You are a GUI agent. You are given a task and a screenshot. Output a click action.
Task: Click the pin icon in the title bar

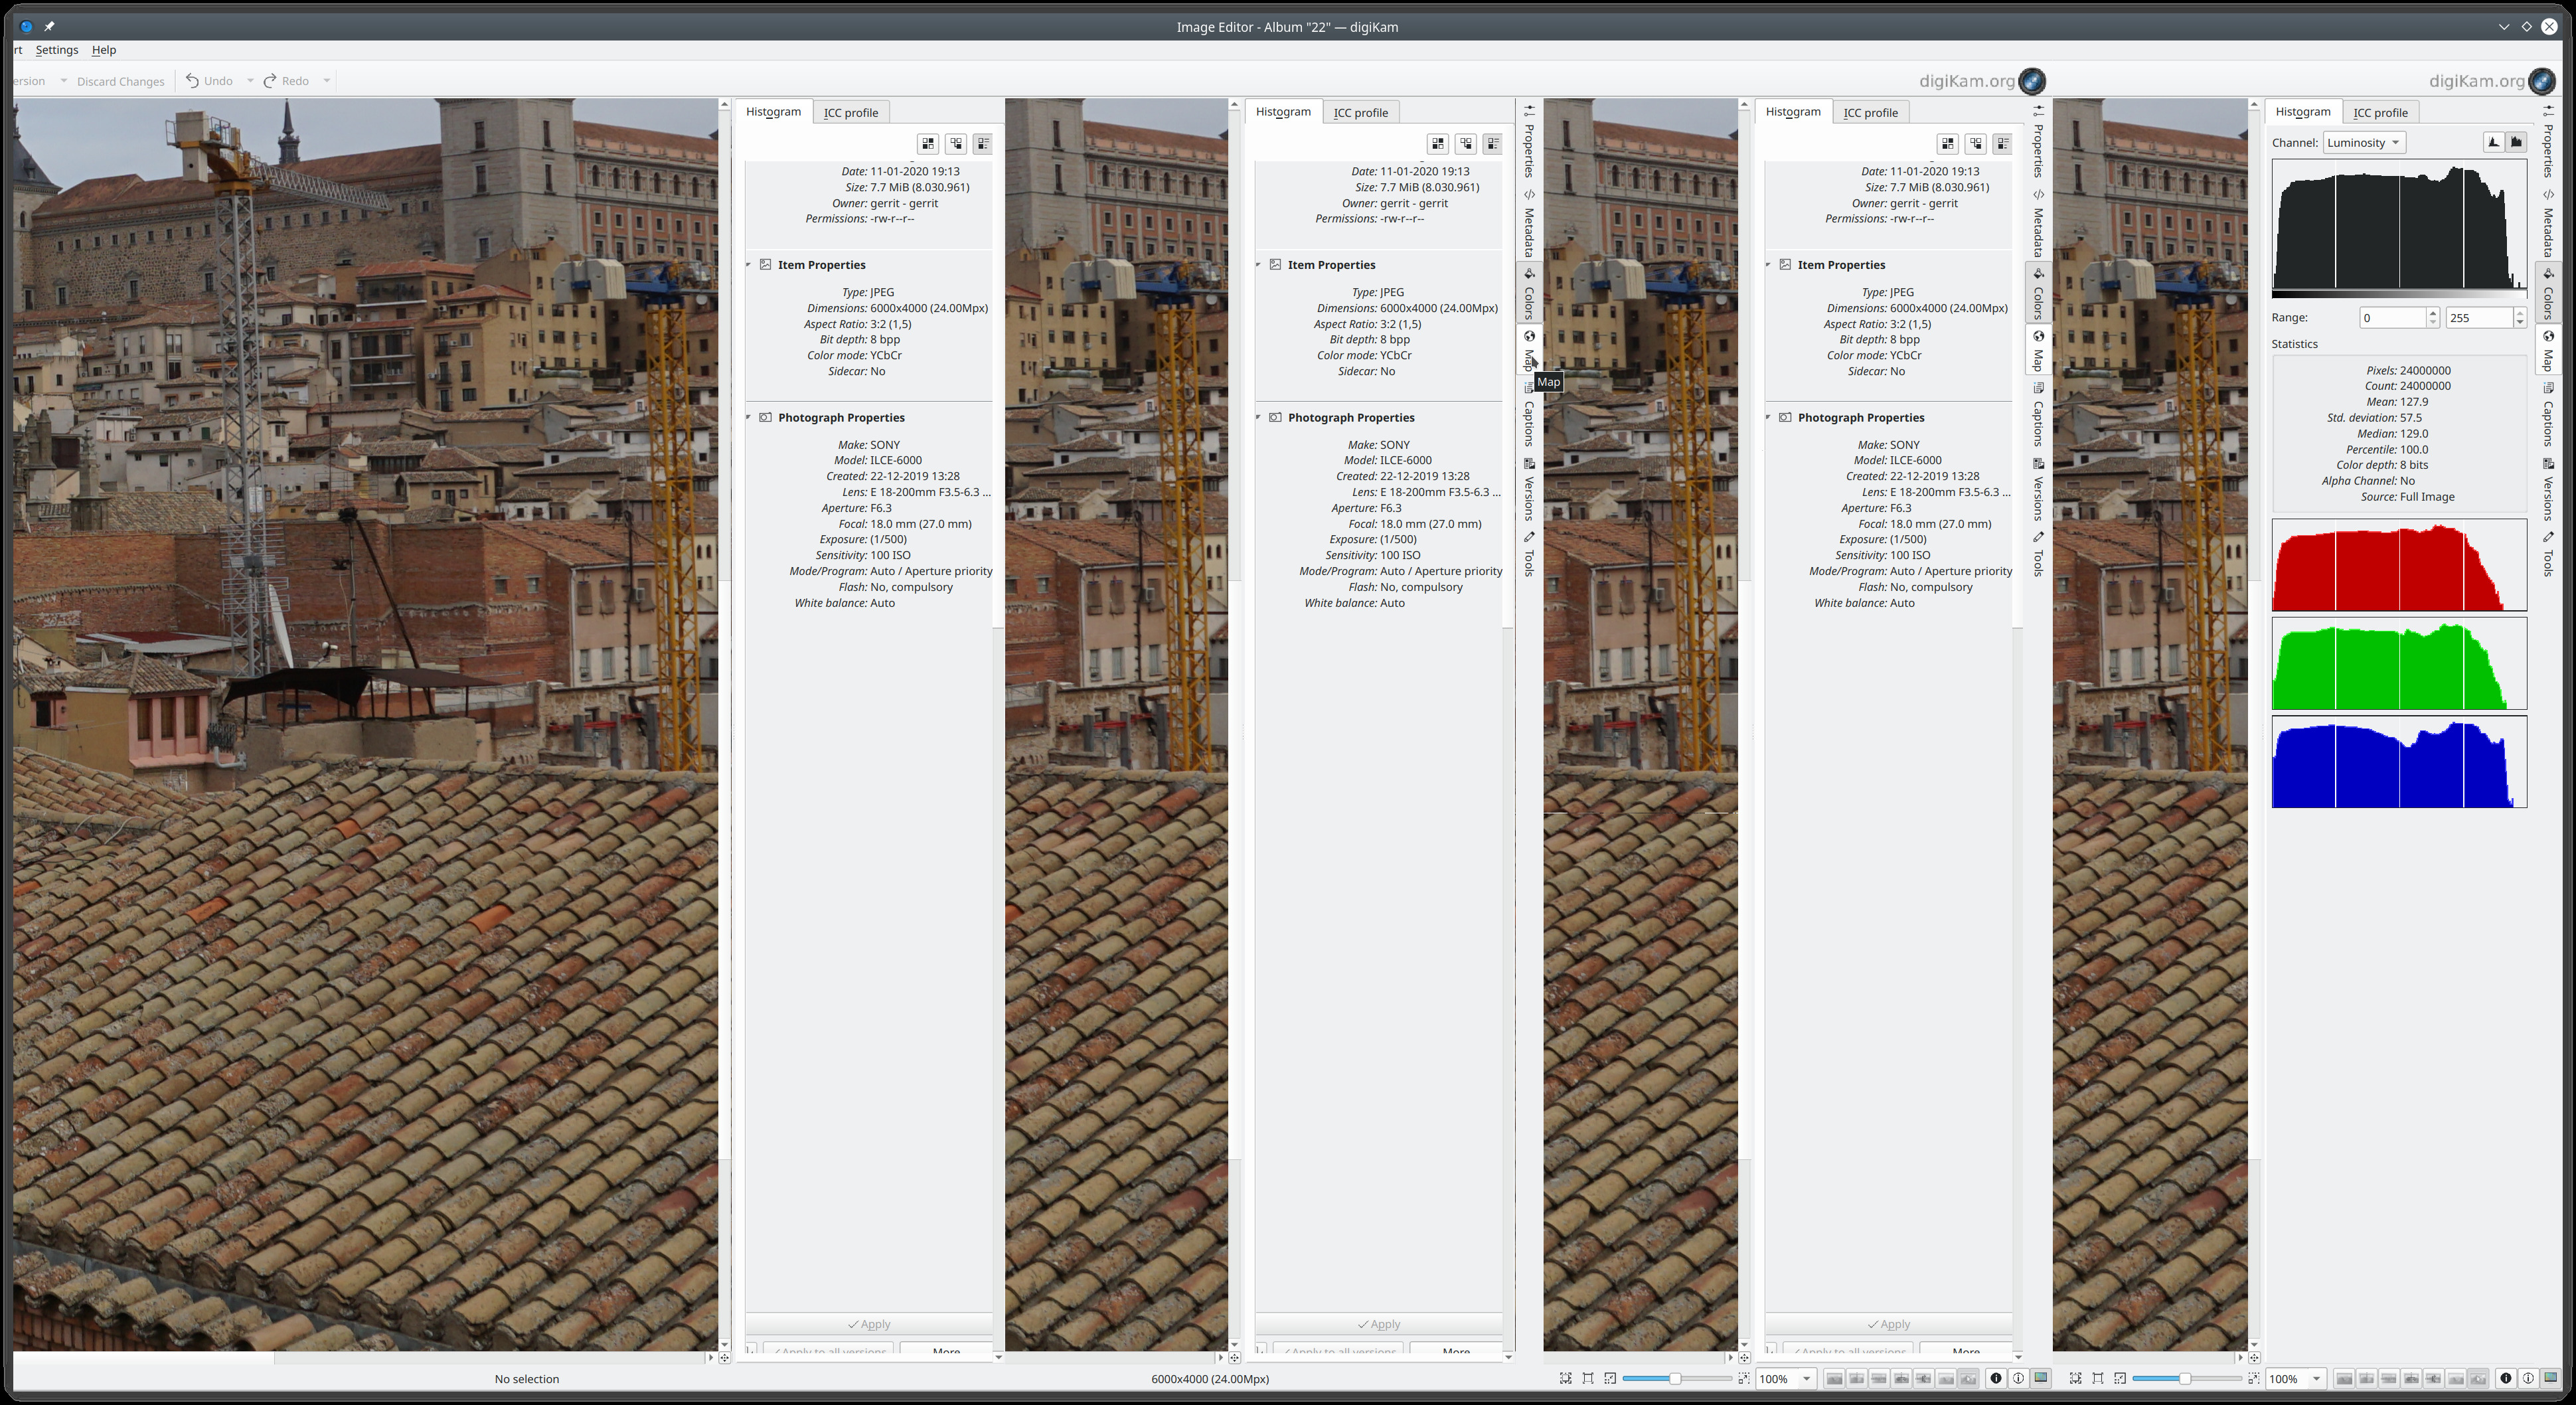point(49,27)
